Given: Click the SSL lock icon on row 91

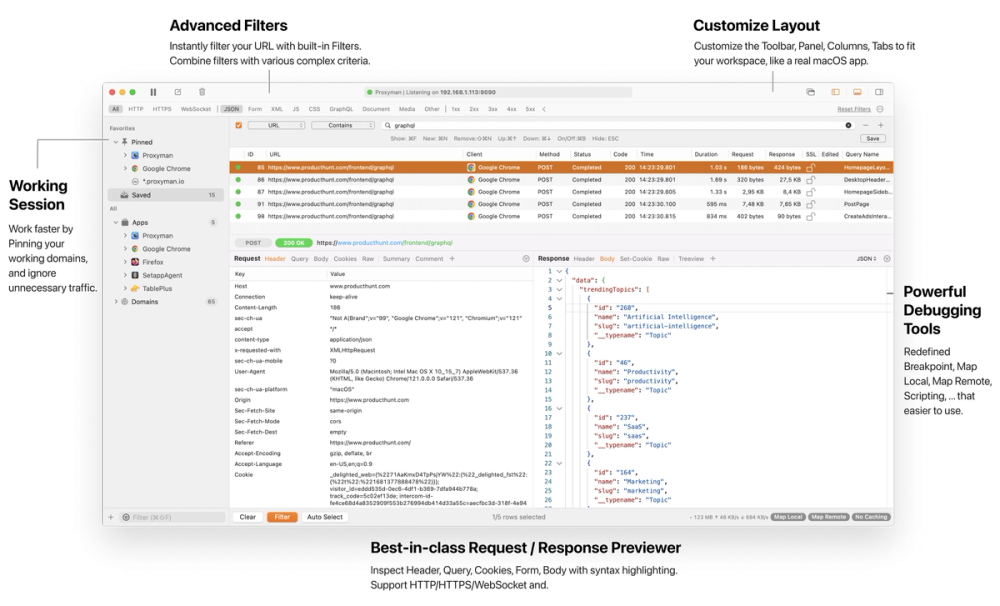Looking at the screenshot, I should coord(811,204).
